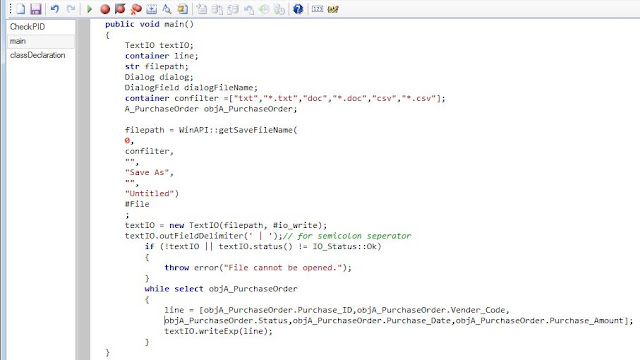This screenshot has height=360, width=640.
Task: Click the third greyed version control icon
Action: click(233, 9)
